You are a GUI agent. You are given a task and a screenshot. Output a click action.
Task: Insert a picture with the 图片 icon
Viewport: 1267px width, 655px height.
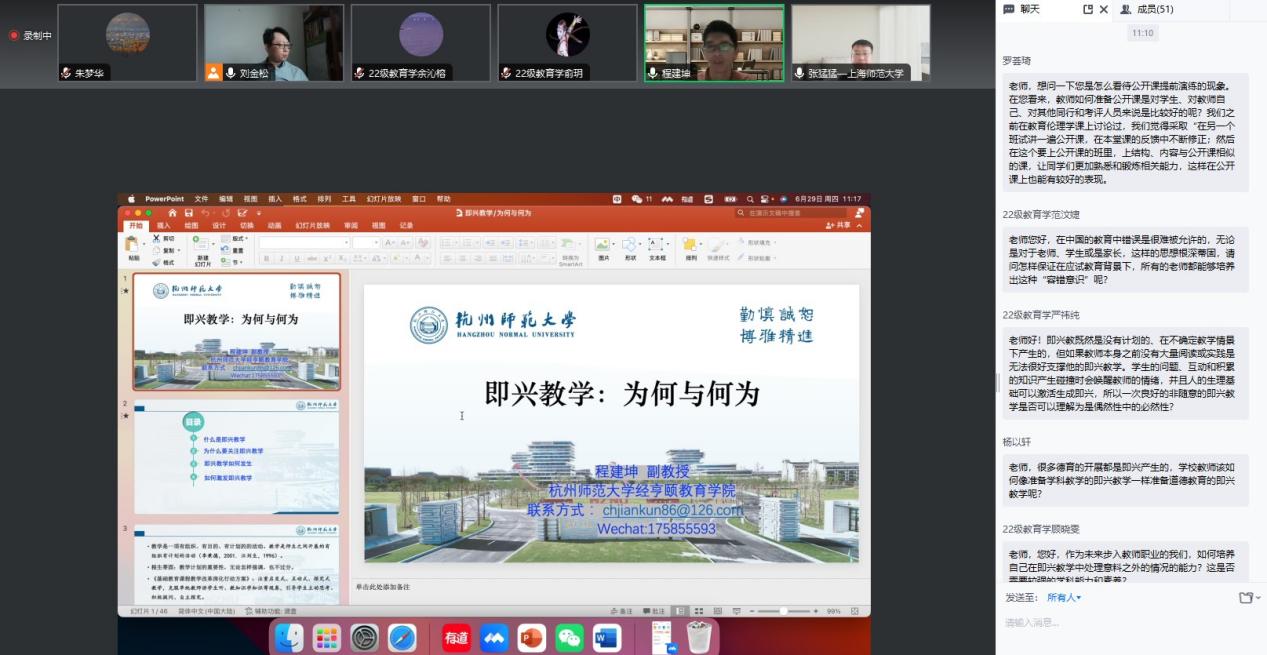pos(603,246)
